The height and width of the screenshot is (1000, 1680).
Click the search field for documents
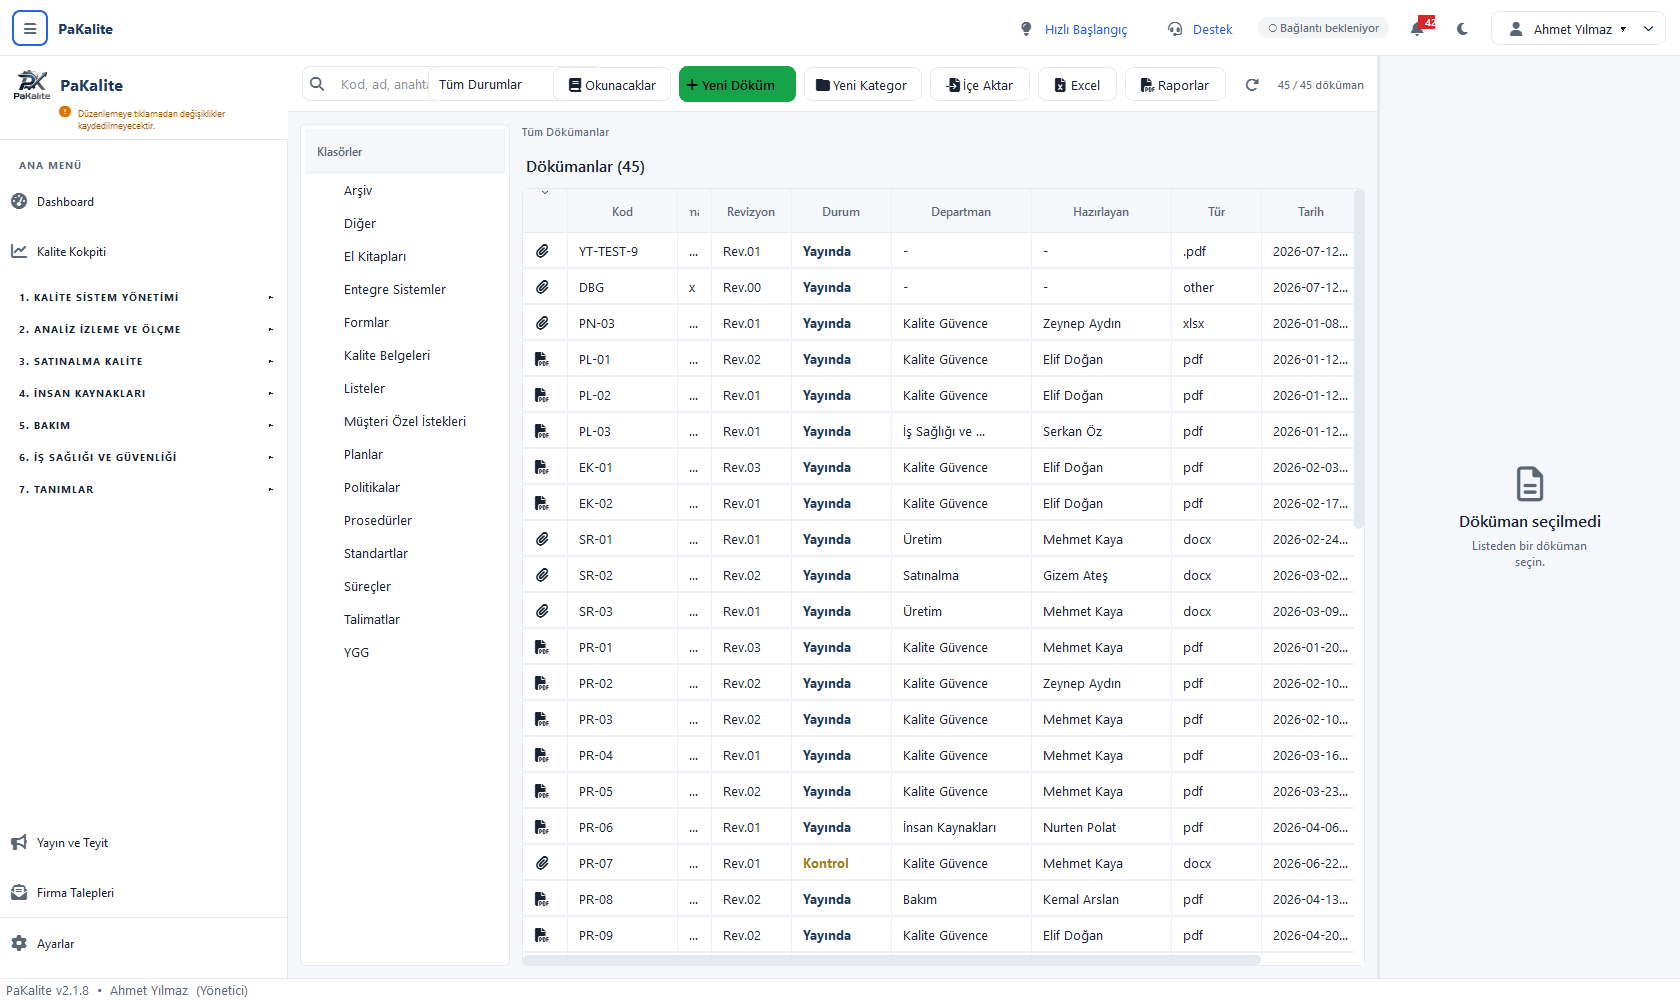383,85
